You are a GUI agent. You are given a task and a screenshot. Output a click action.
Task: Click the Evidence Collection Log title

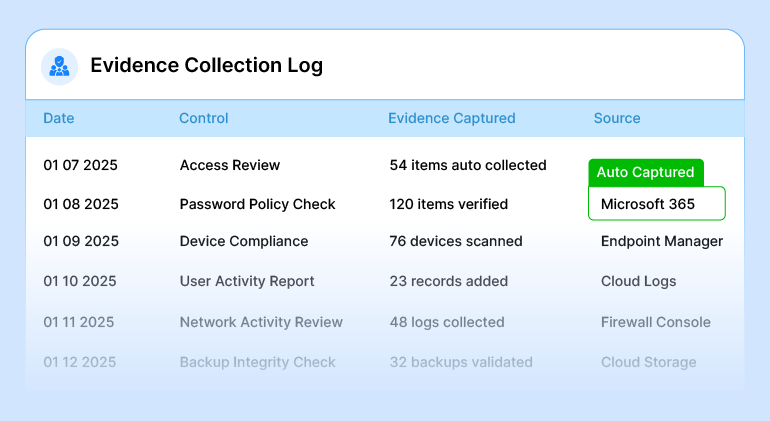pos(206,66)
